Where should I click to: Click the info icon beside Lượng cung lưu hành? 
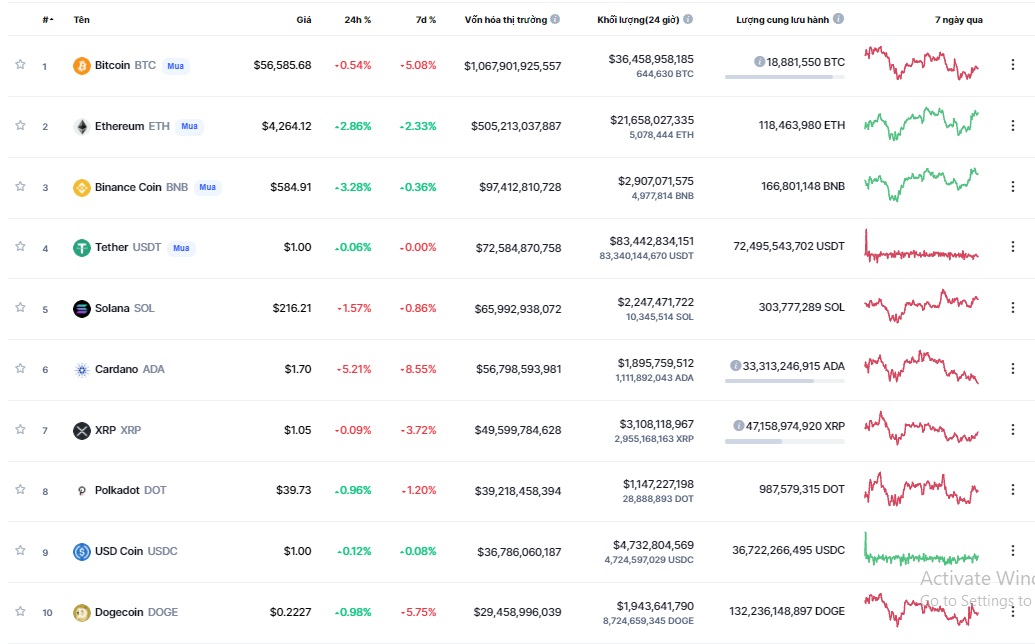[x=838, y=19]
